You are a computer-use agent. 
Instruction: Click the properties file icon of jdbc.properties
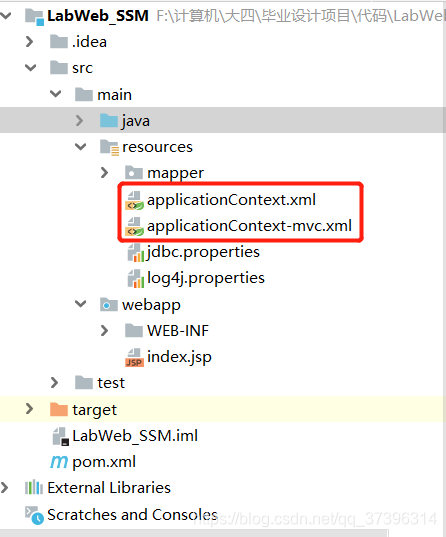[x=135, y=253]
